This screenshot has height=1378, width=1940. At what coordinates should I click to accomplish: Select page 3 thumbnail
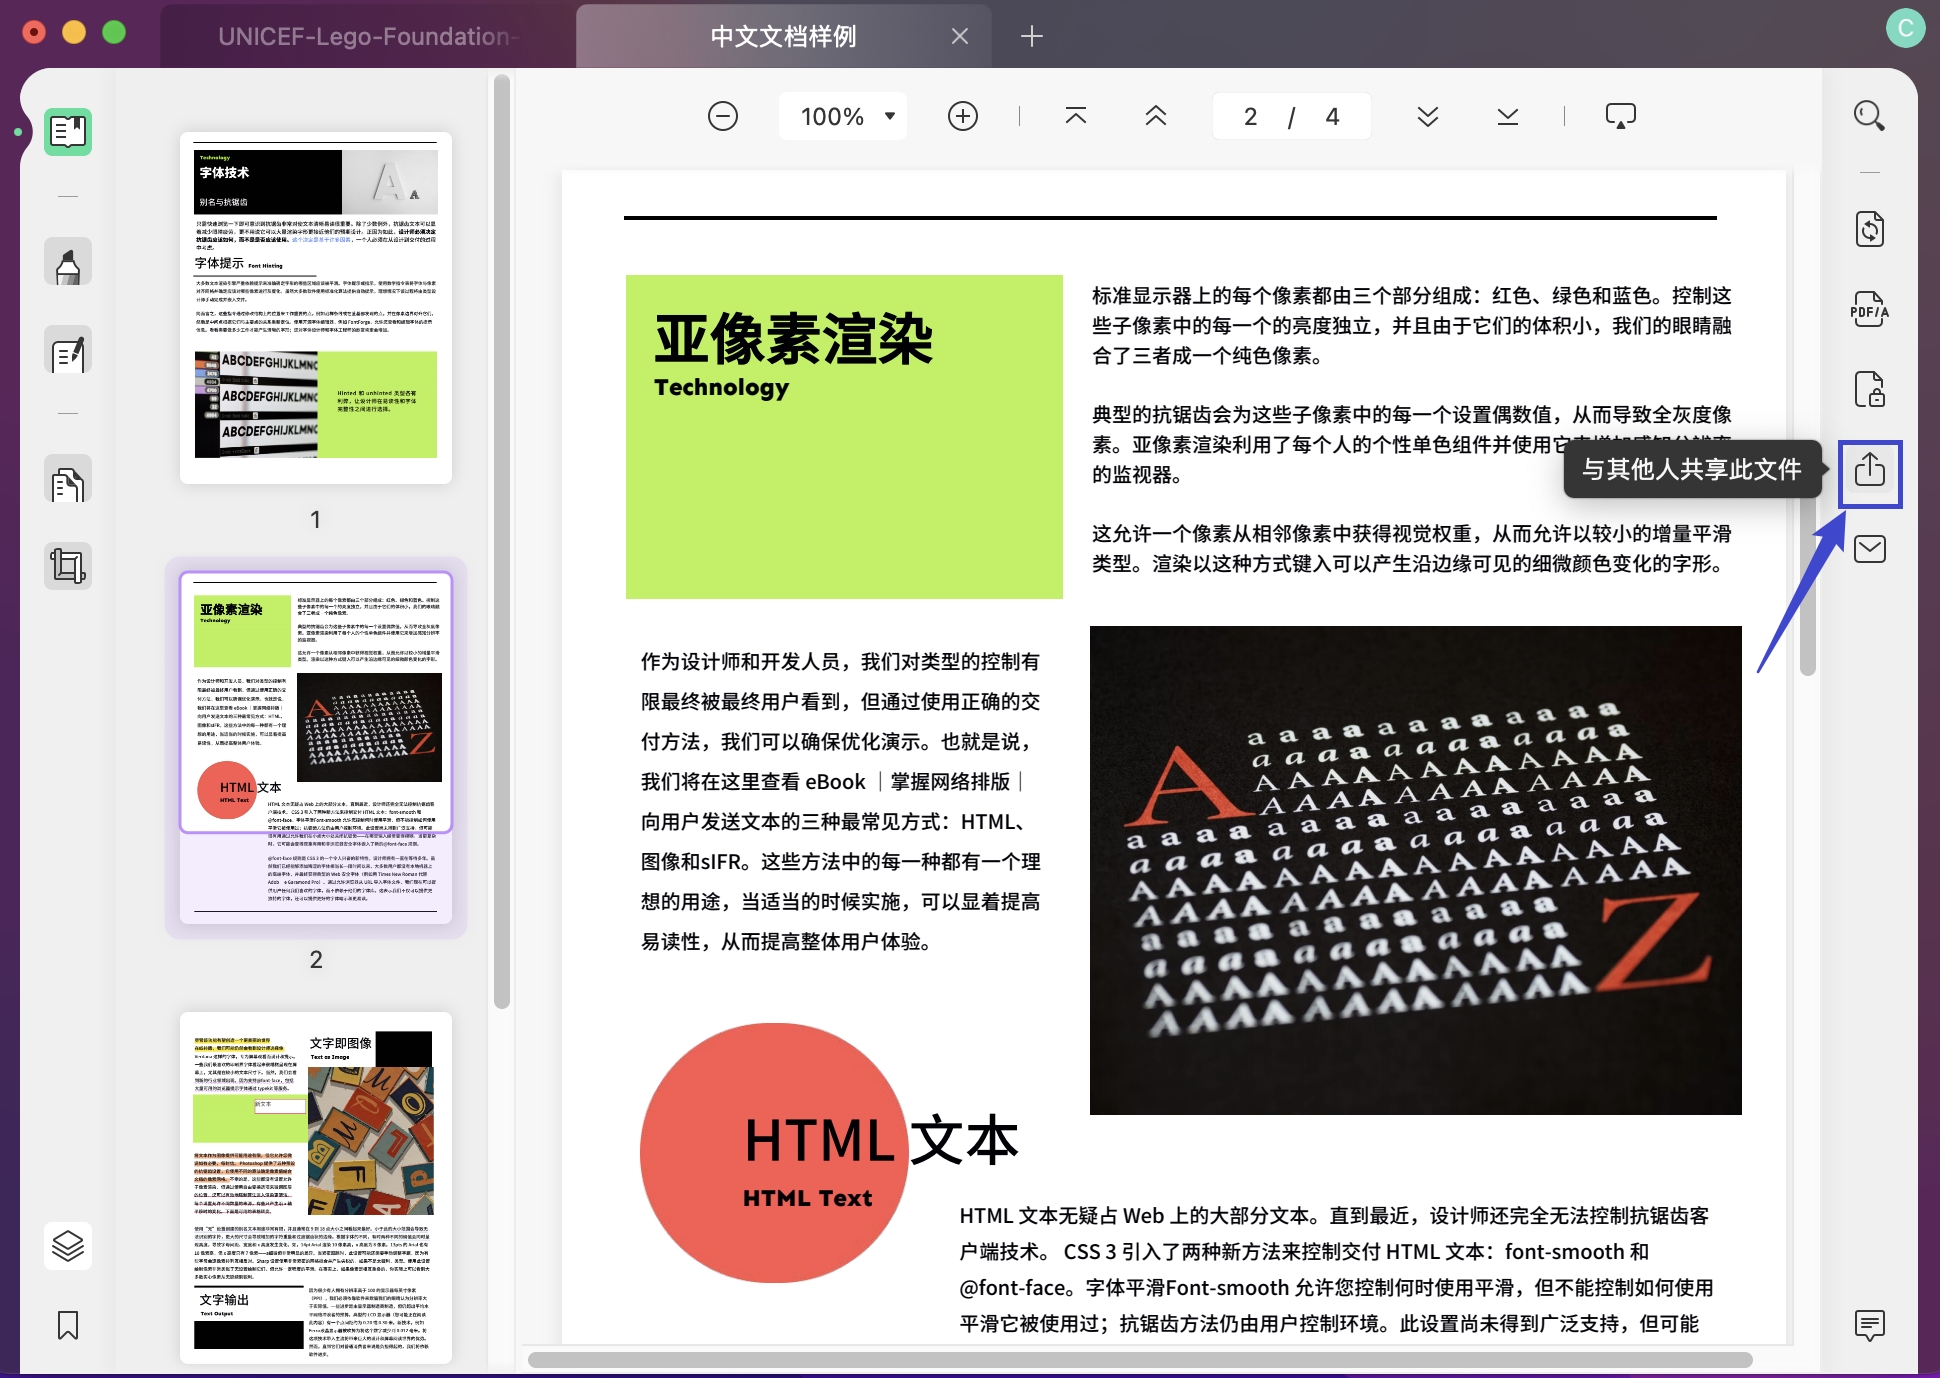pos(316,1188)
